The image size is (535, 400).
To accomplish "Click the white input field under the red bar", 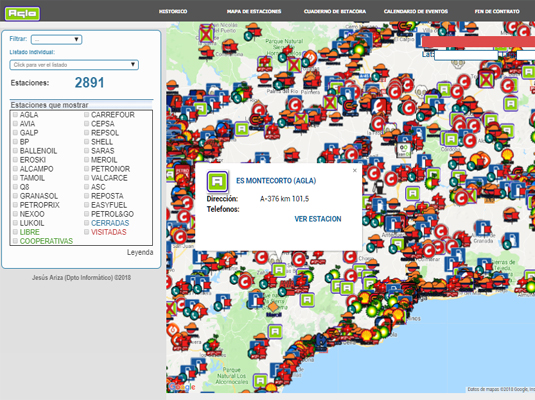I will point(466,55).
